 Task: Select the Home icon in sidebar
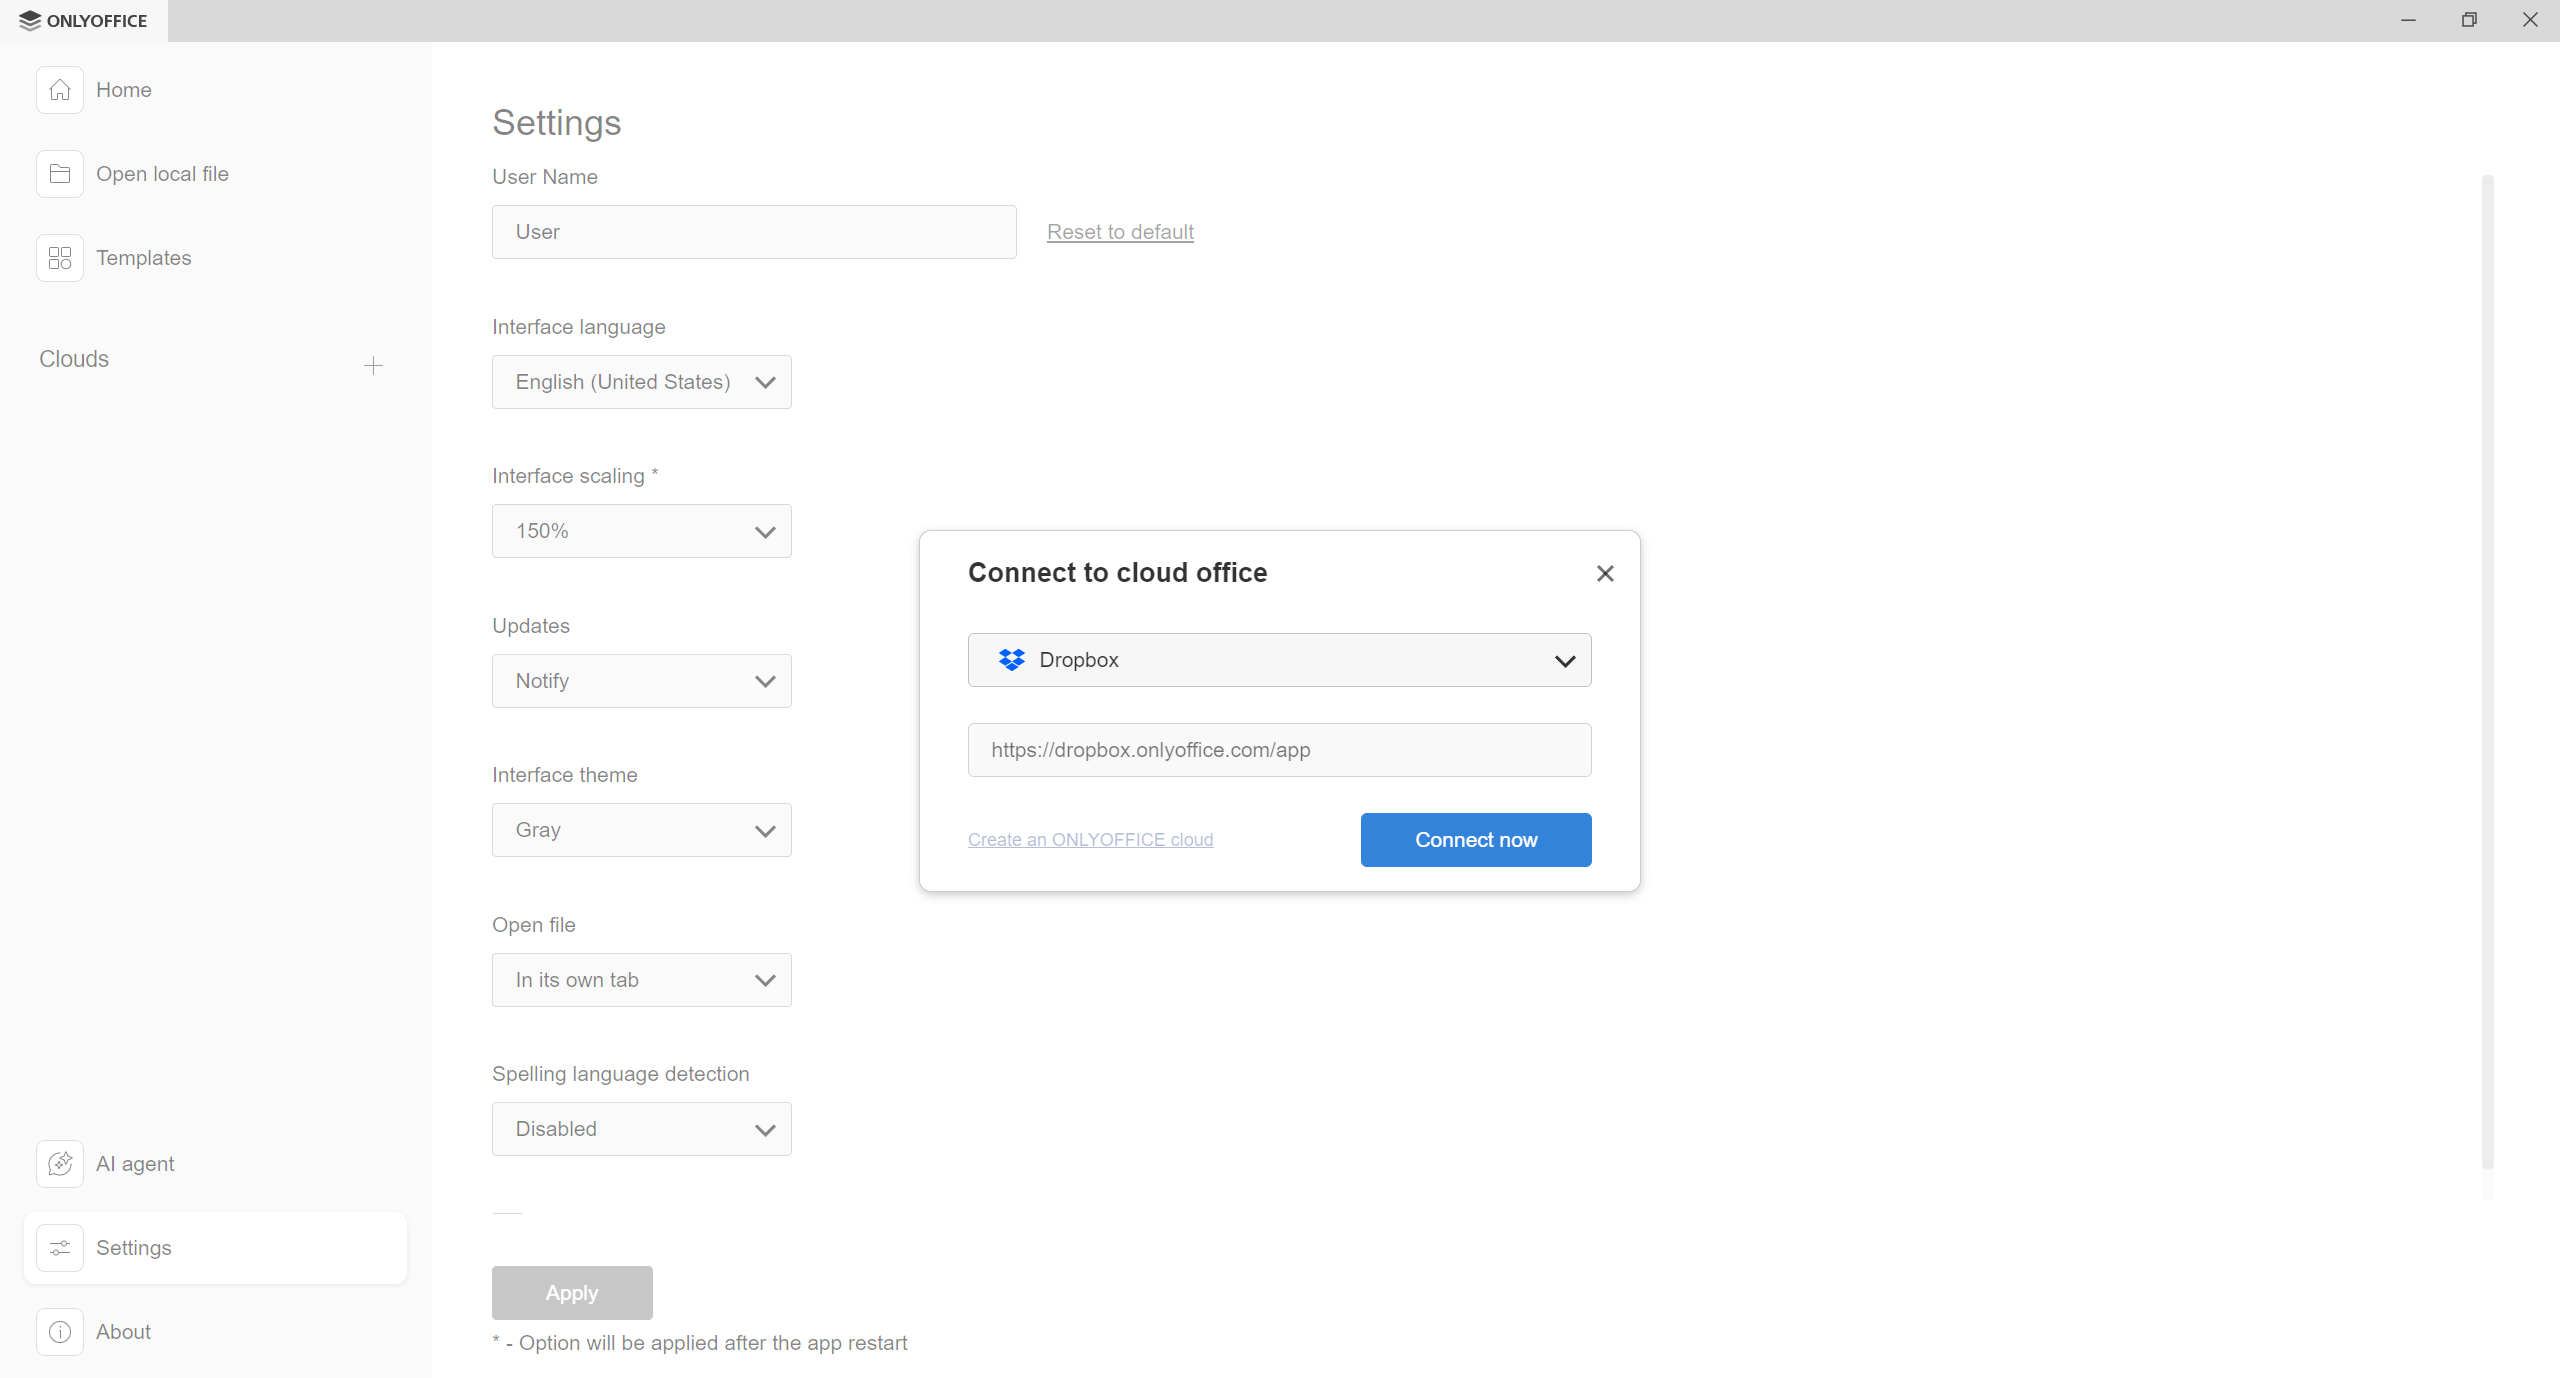click(59, 90)
